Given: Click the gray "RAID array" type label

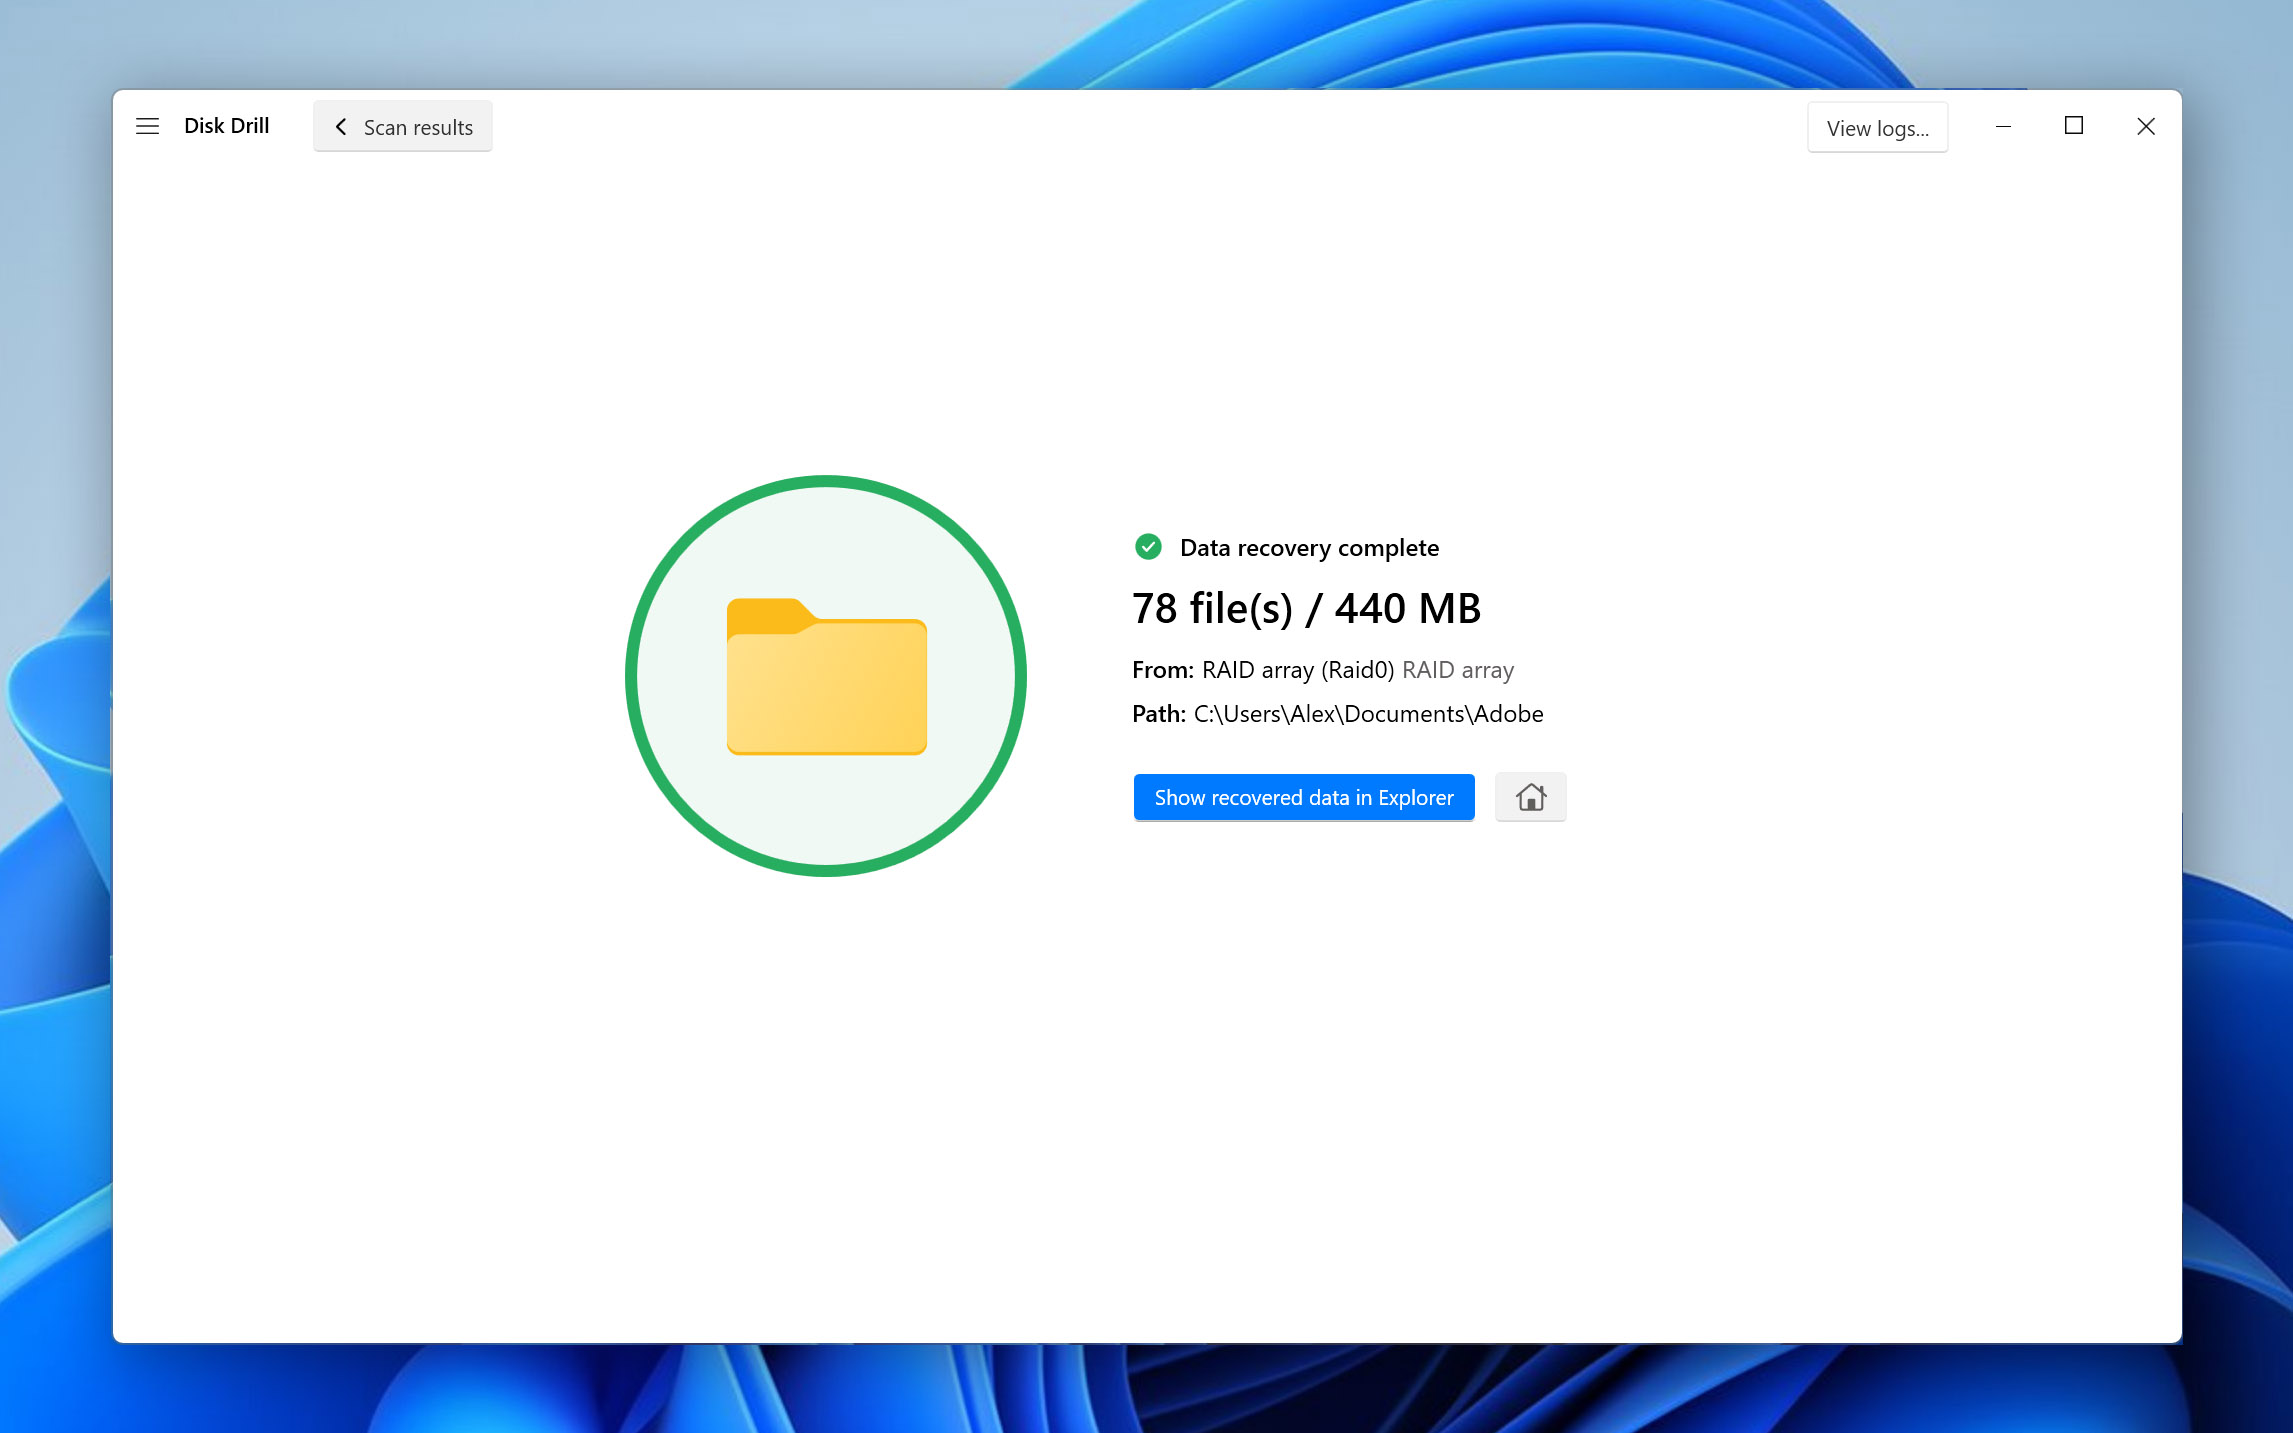Looking at the screenshot, I should coord(1457,670).
